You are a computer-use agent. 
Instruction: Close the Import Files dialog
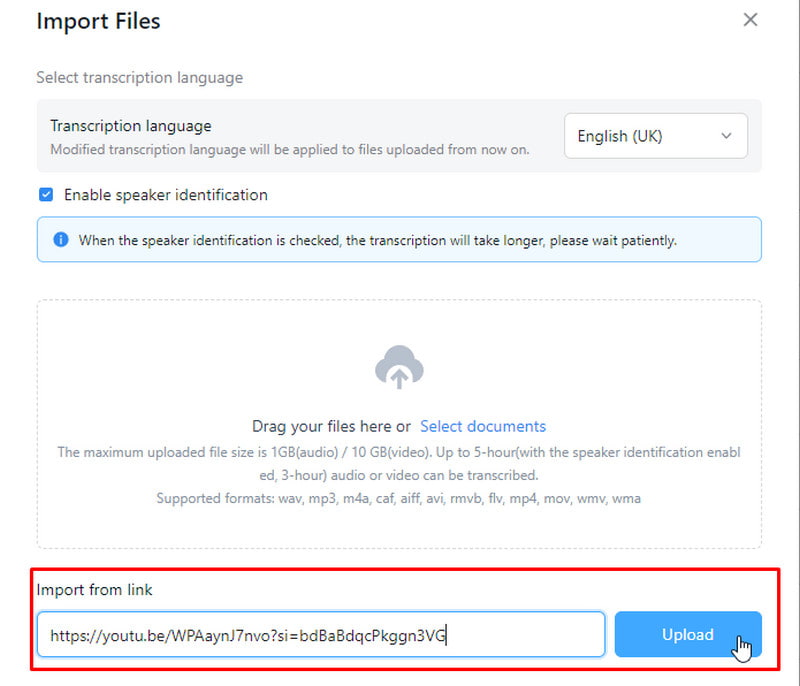coord(750,20)
